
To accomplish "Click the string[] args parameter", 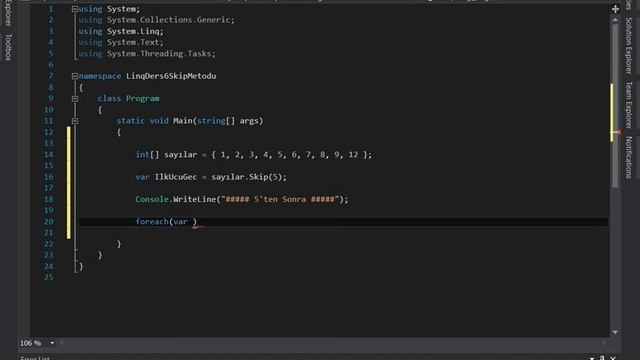I will [x=230, y=121].
